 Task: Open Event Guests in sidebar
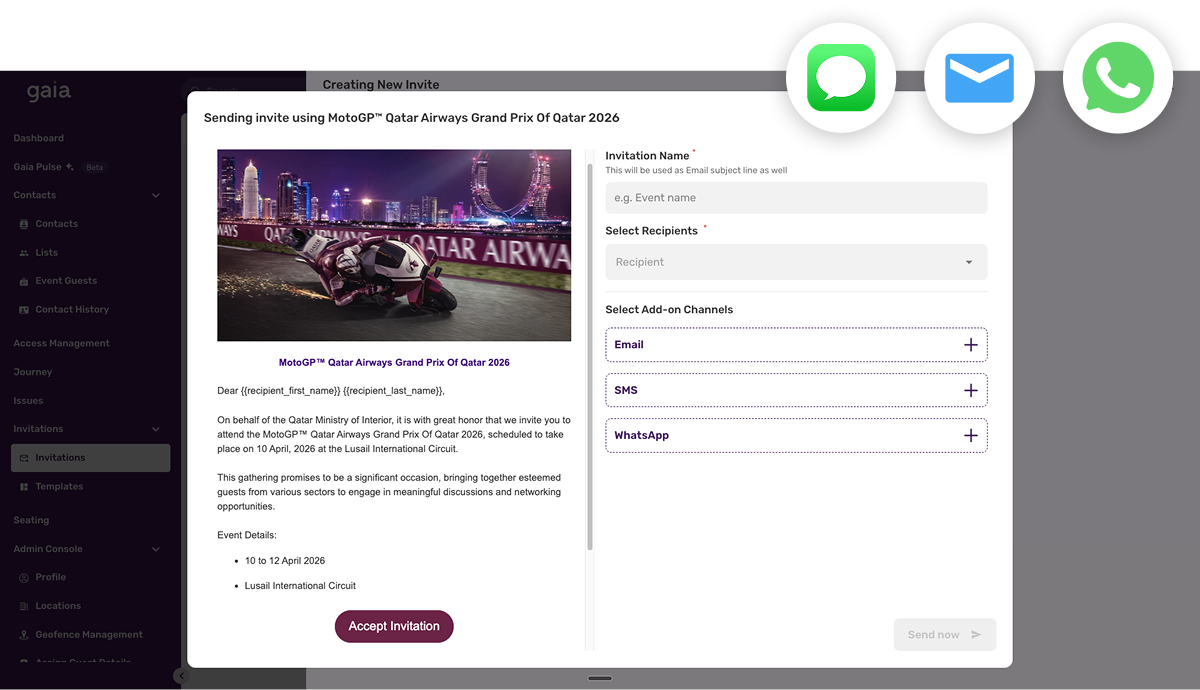(66, 281)
